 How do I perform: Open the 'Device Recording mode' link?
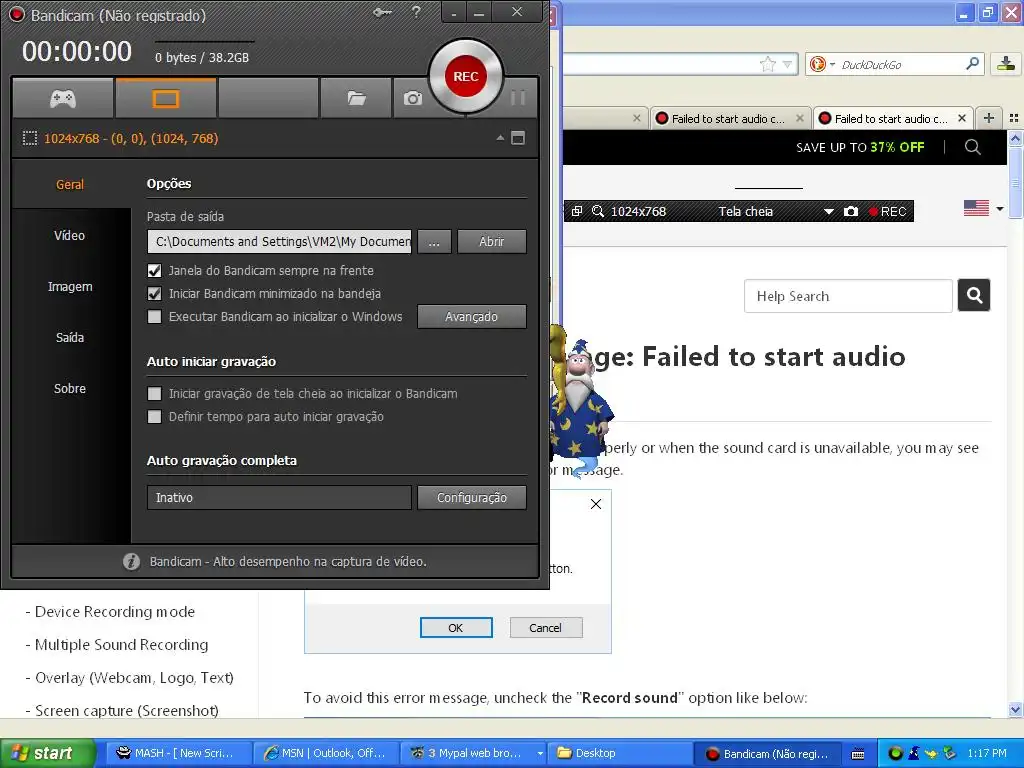click(115, 612)
